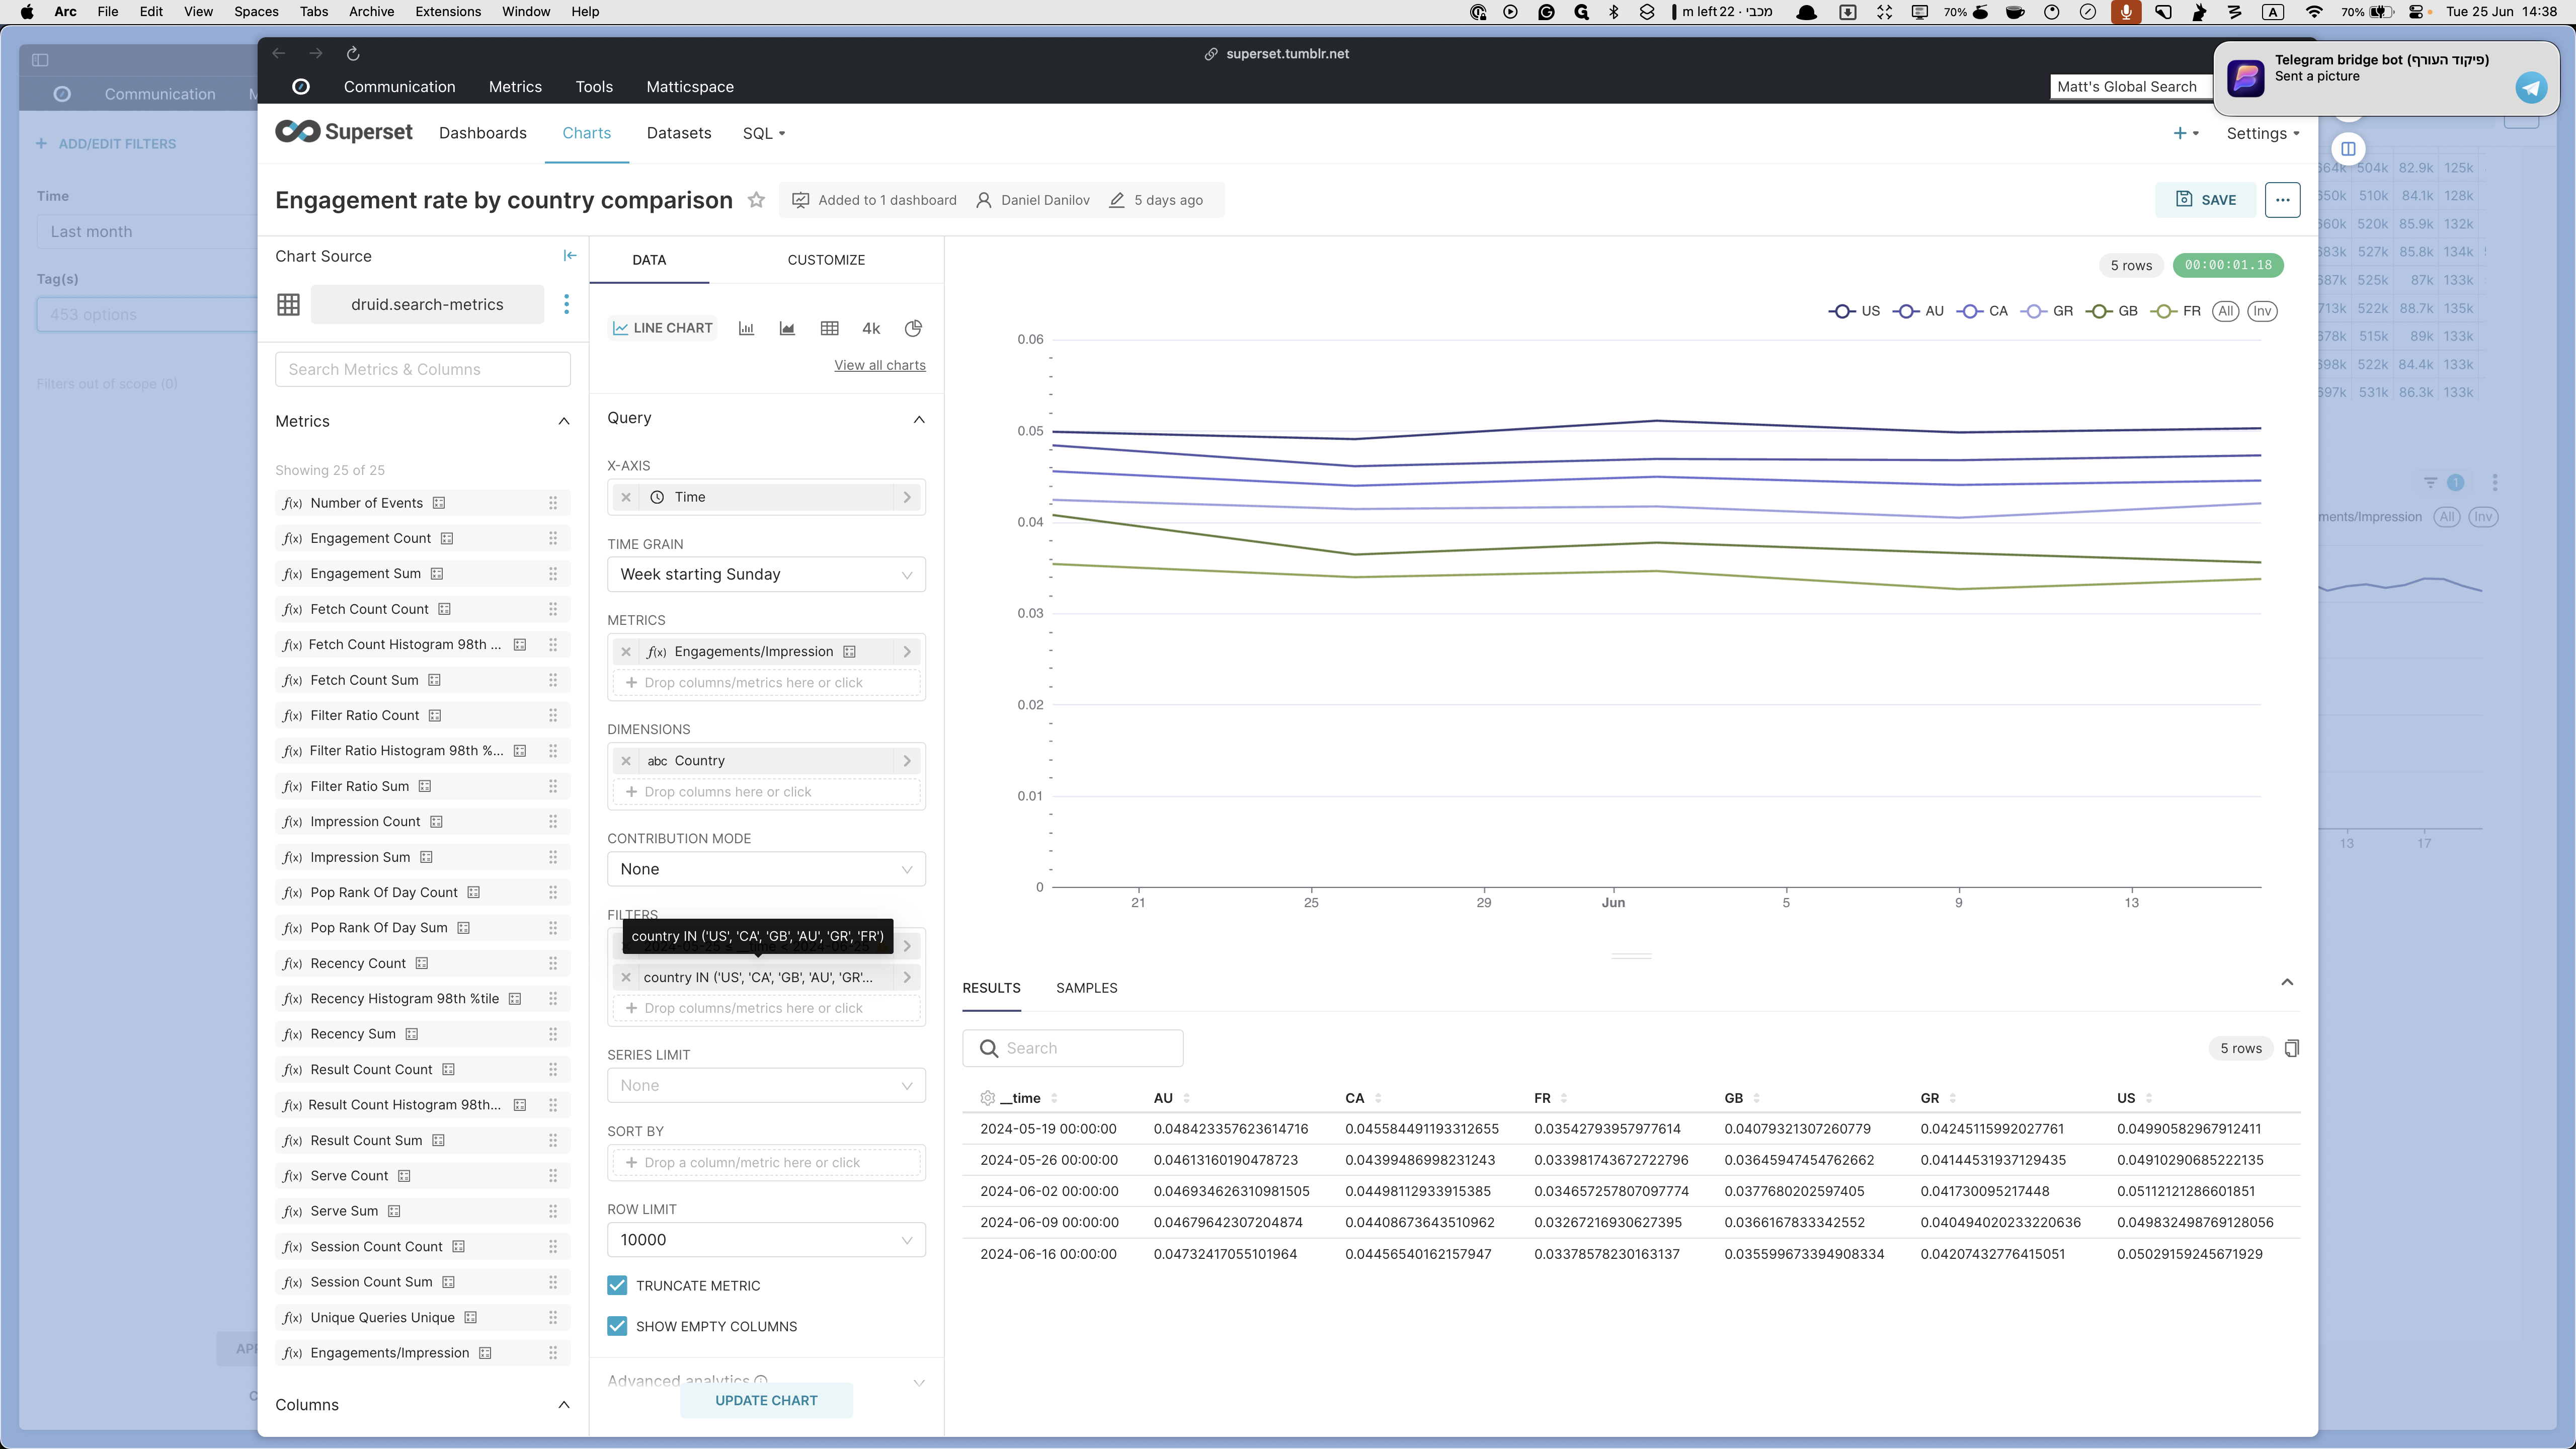The image size is (2576, 1449).
Task: Copy results to clipboard icon
Action: click(x=2291, y=1048)
